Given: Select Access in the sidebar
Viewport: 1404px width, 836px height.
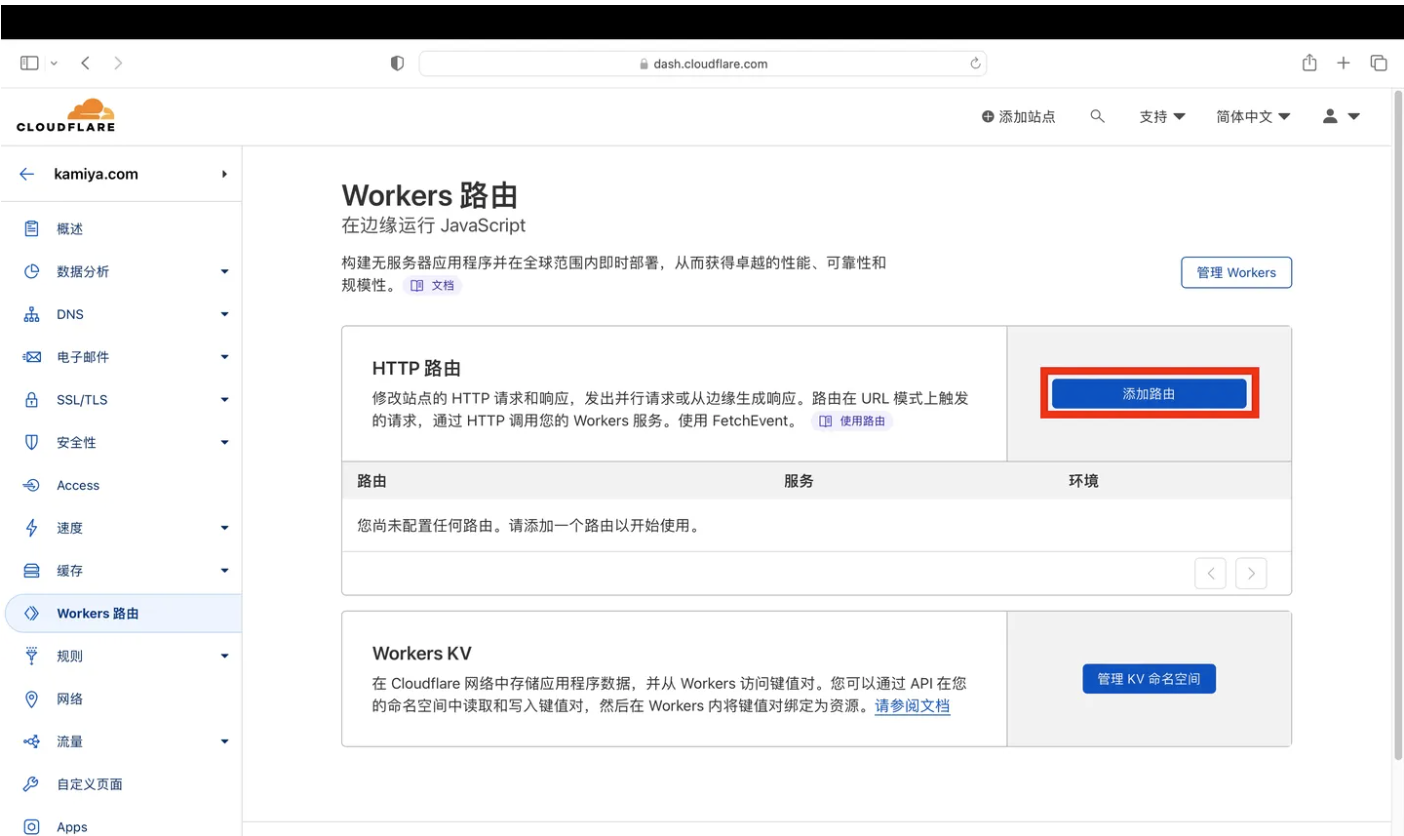Looking at the screenshot, I should click(78, 486).
